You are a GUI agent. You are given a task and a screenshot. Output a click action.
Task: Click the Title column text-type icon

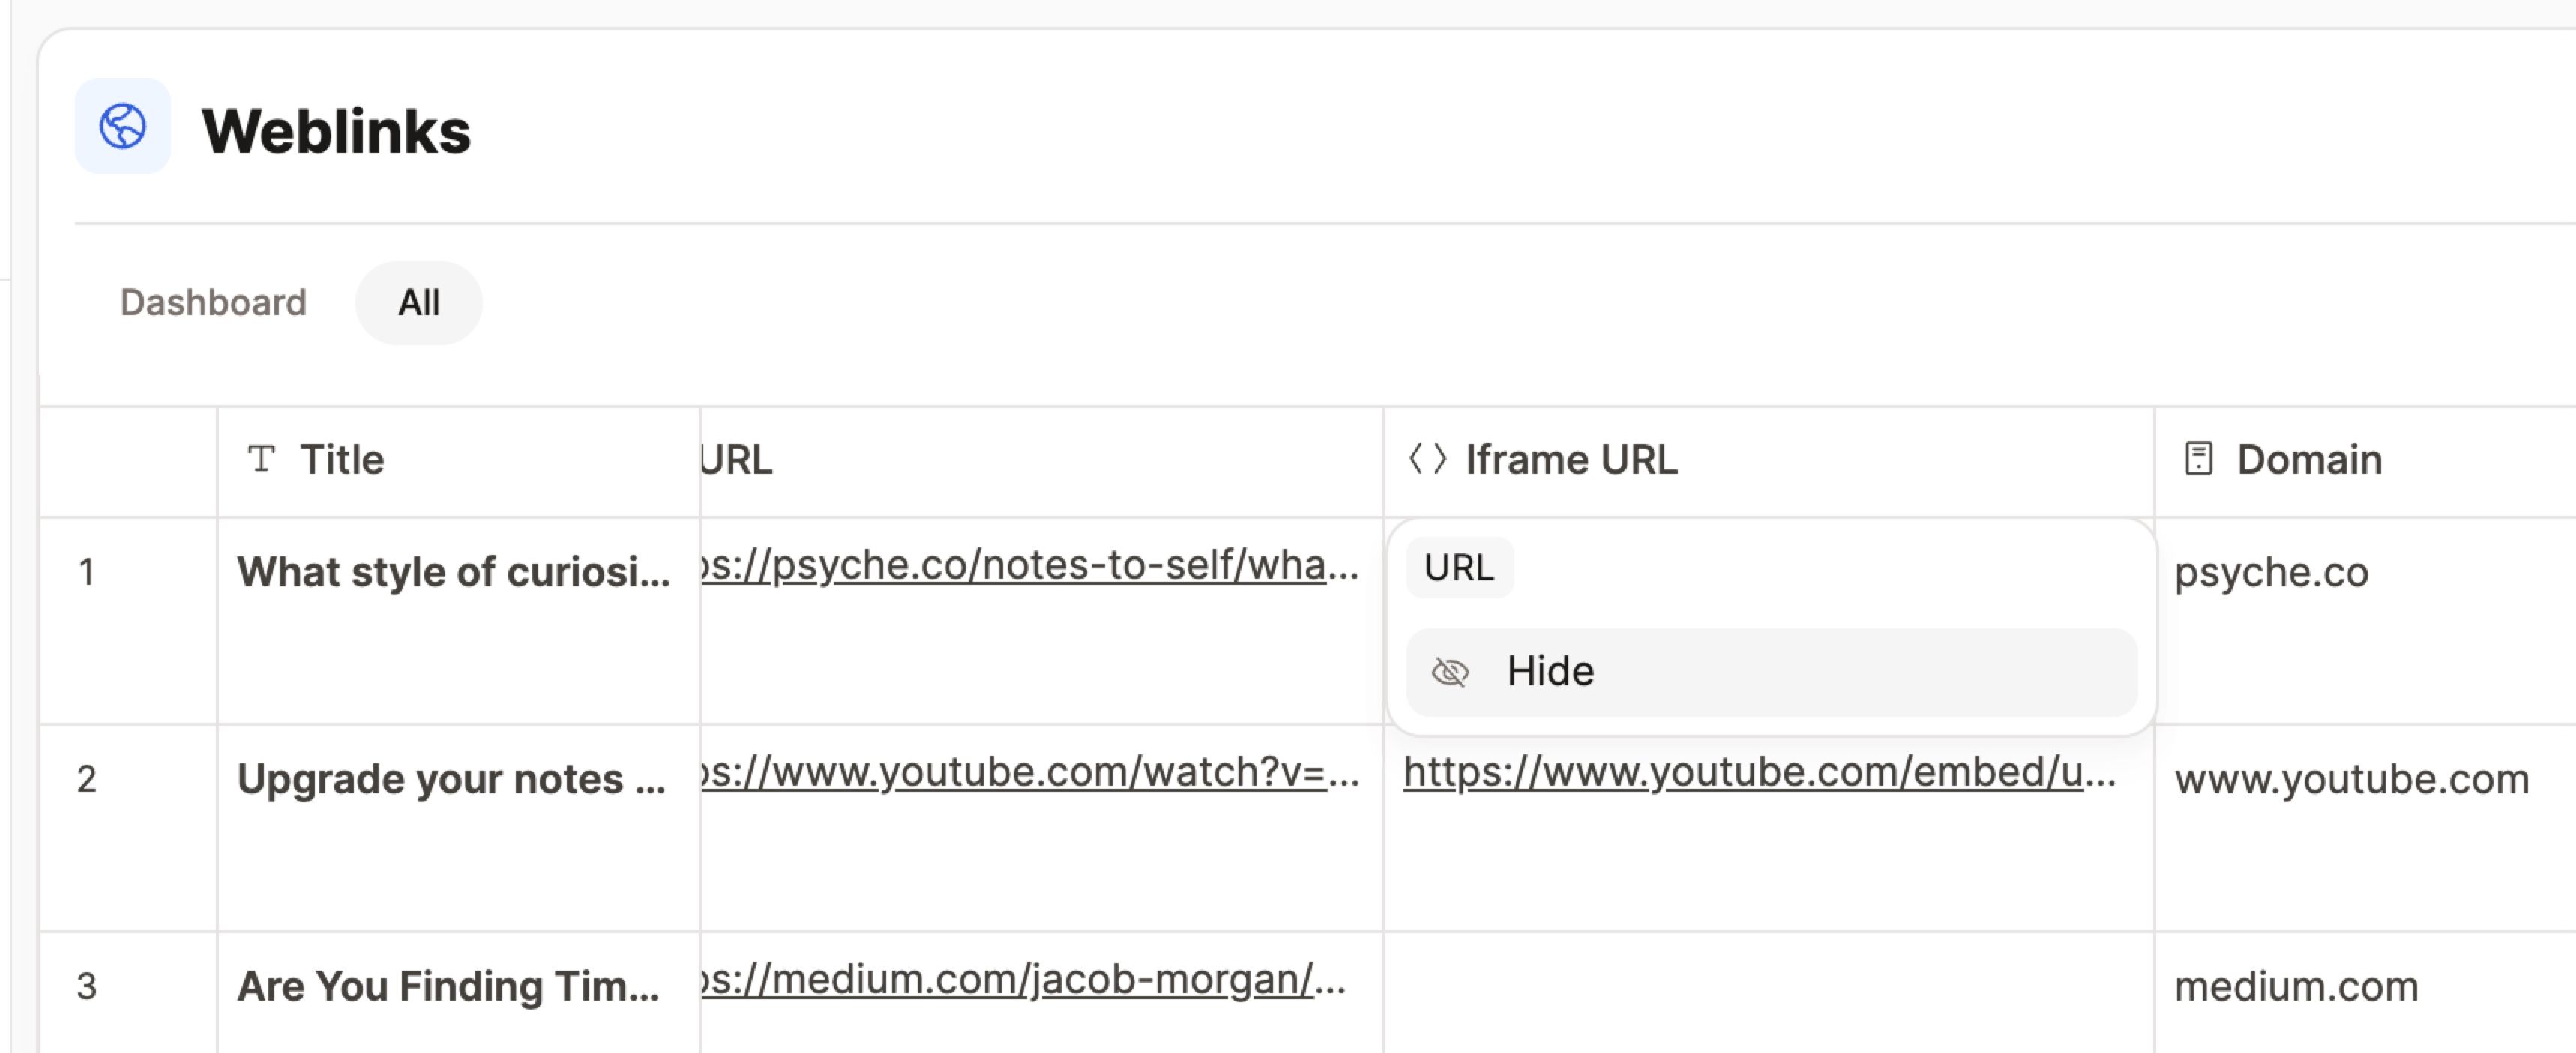(261, 459)
